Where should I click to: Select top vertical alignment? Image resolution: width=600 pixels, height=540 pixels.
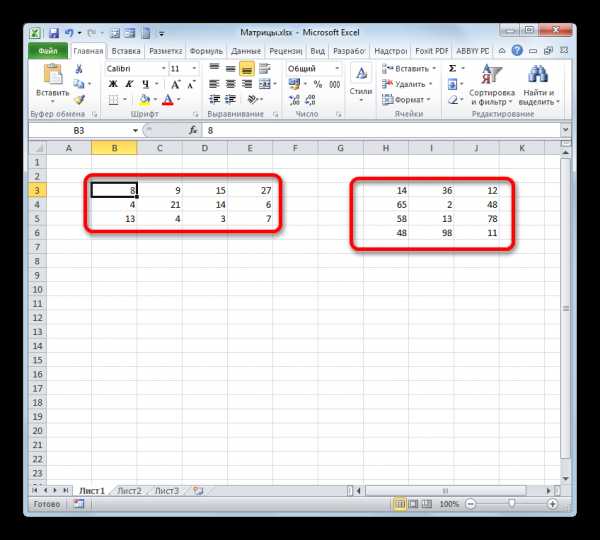(214, 69)
